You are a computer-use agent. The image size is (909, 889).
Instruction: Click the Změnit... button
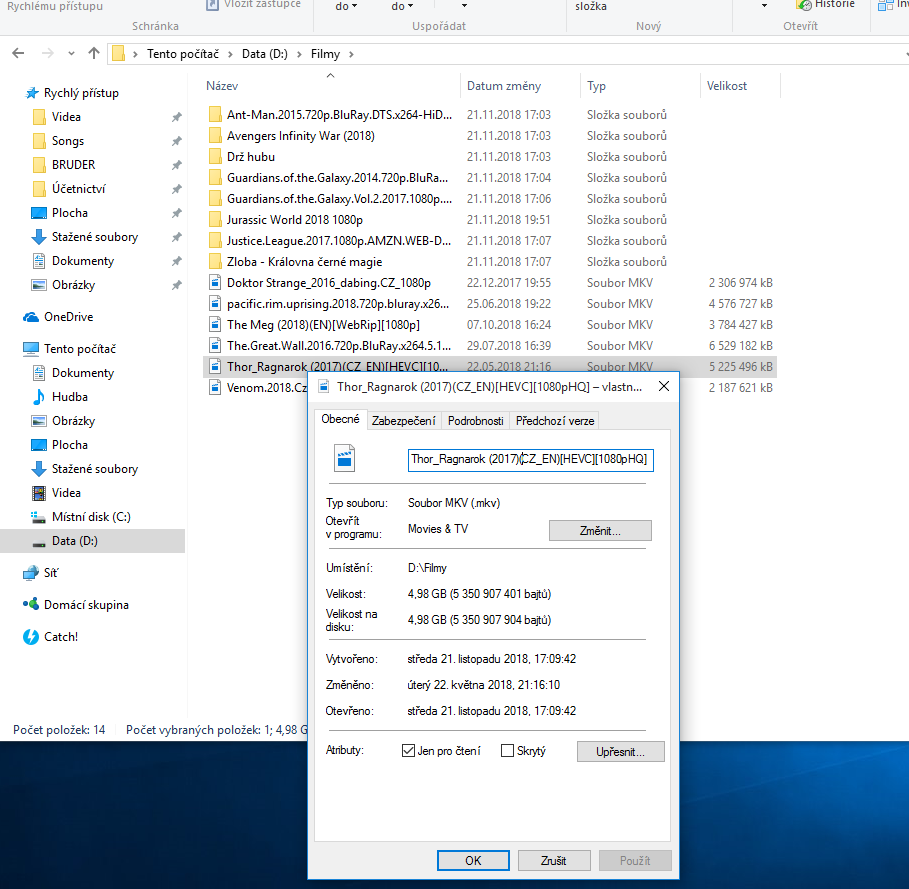(600, 531)
